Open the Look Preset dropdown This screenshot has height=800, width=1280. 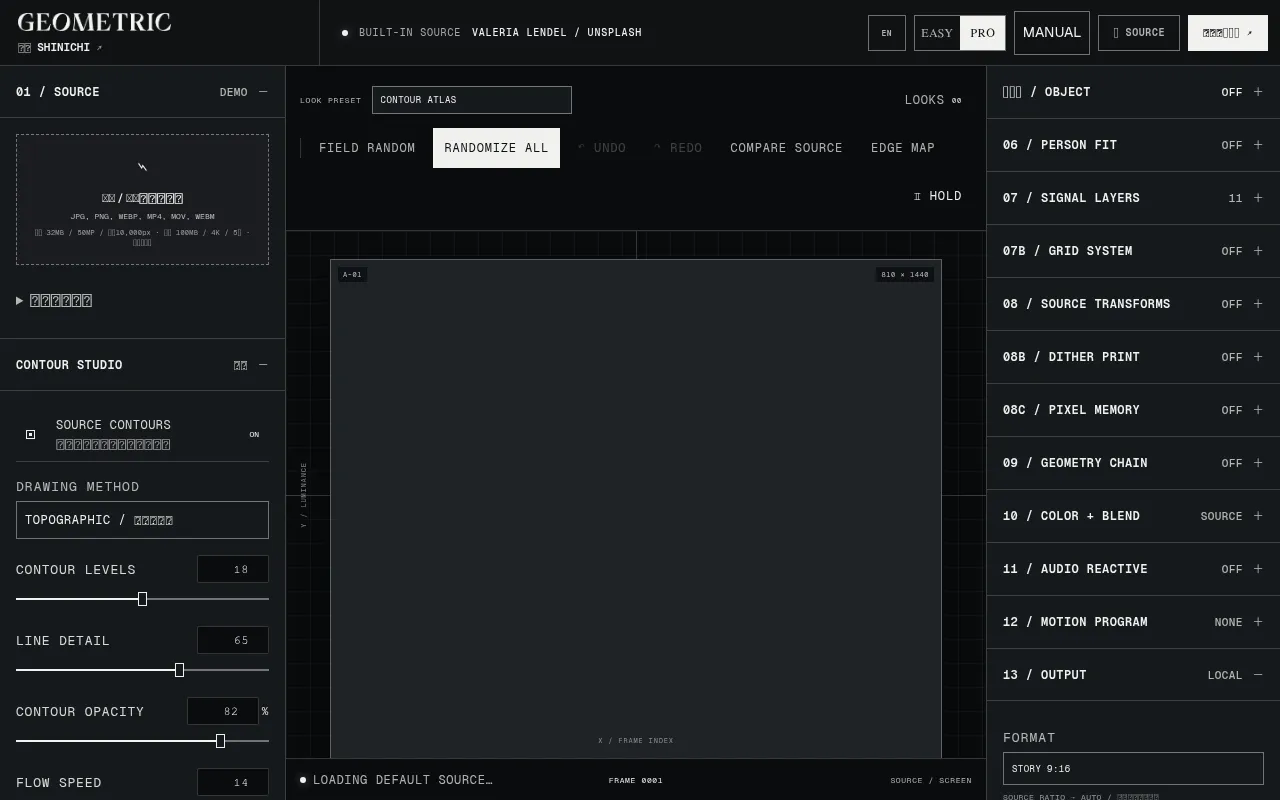pyautogui.click(x=472, y=100)
